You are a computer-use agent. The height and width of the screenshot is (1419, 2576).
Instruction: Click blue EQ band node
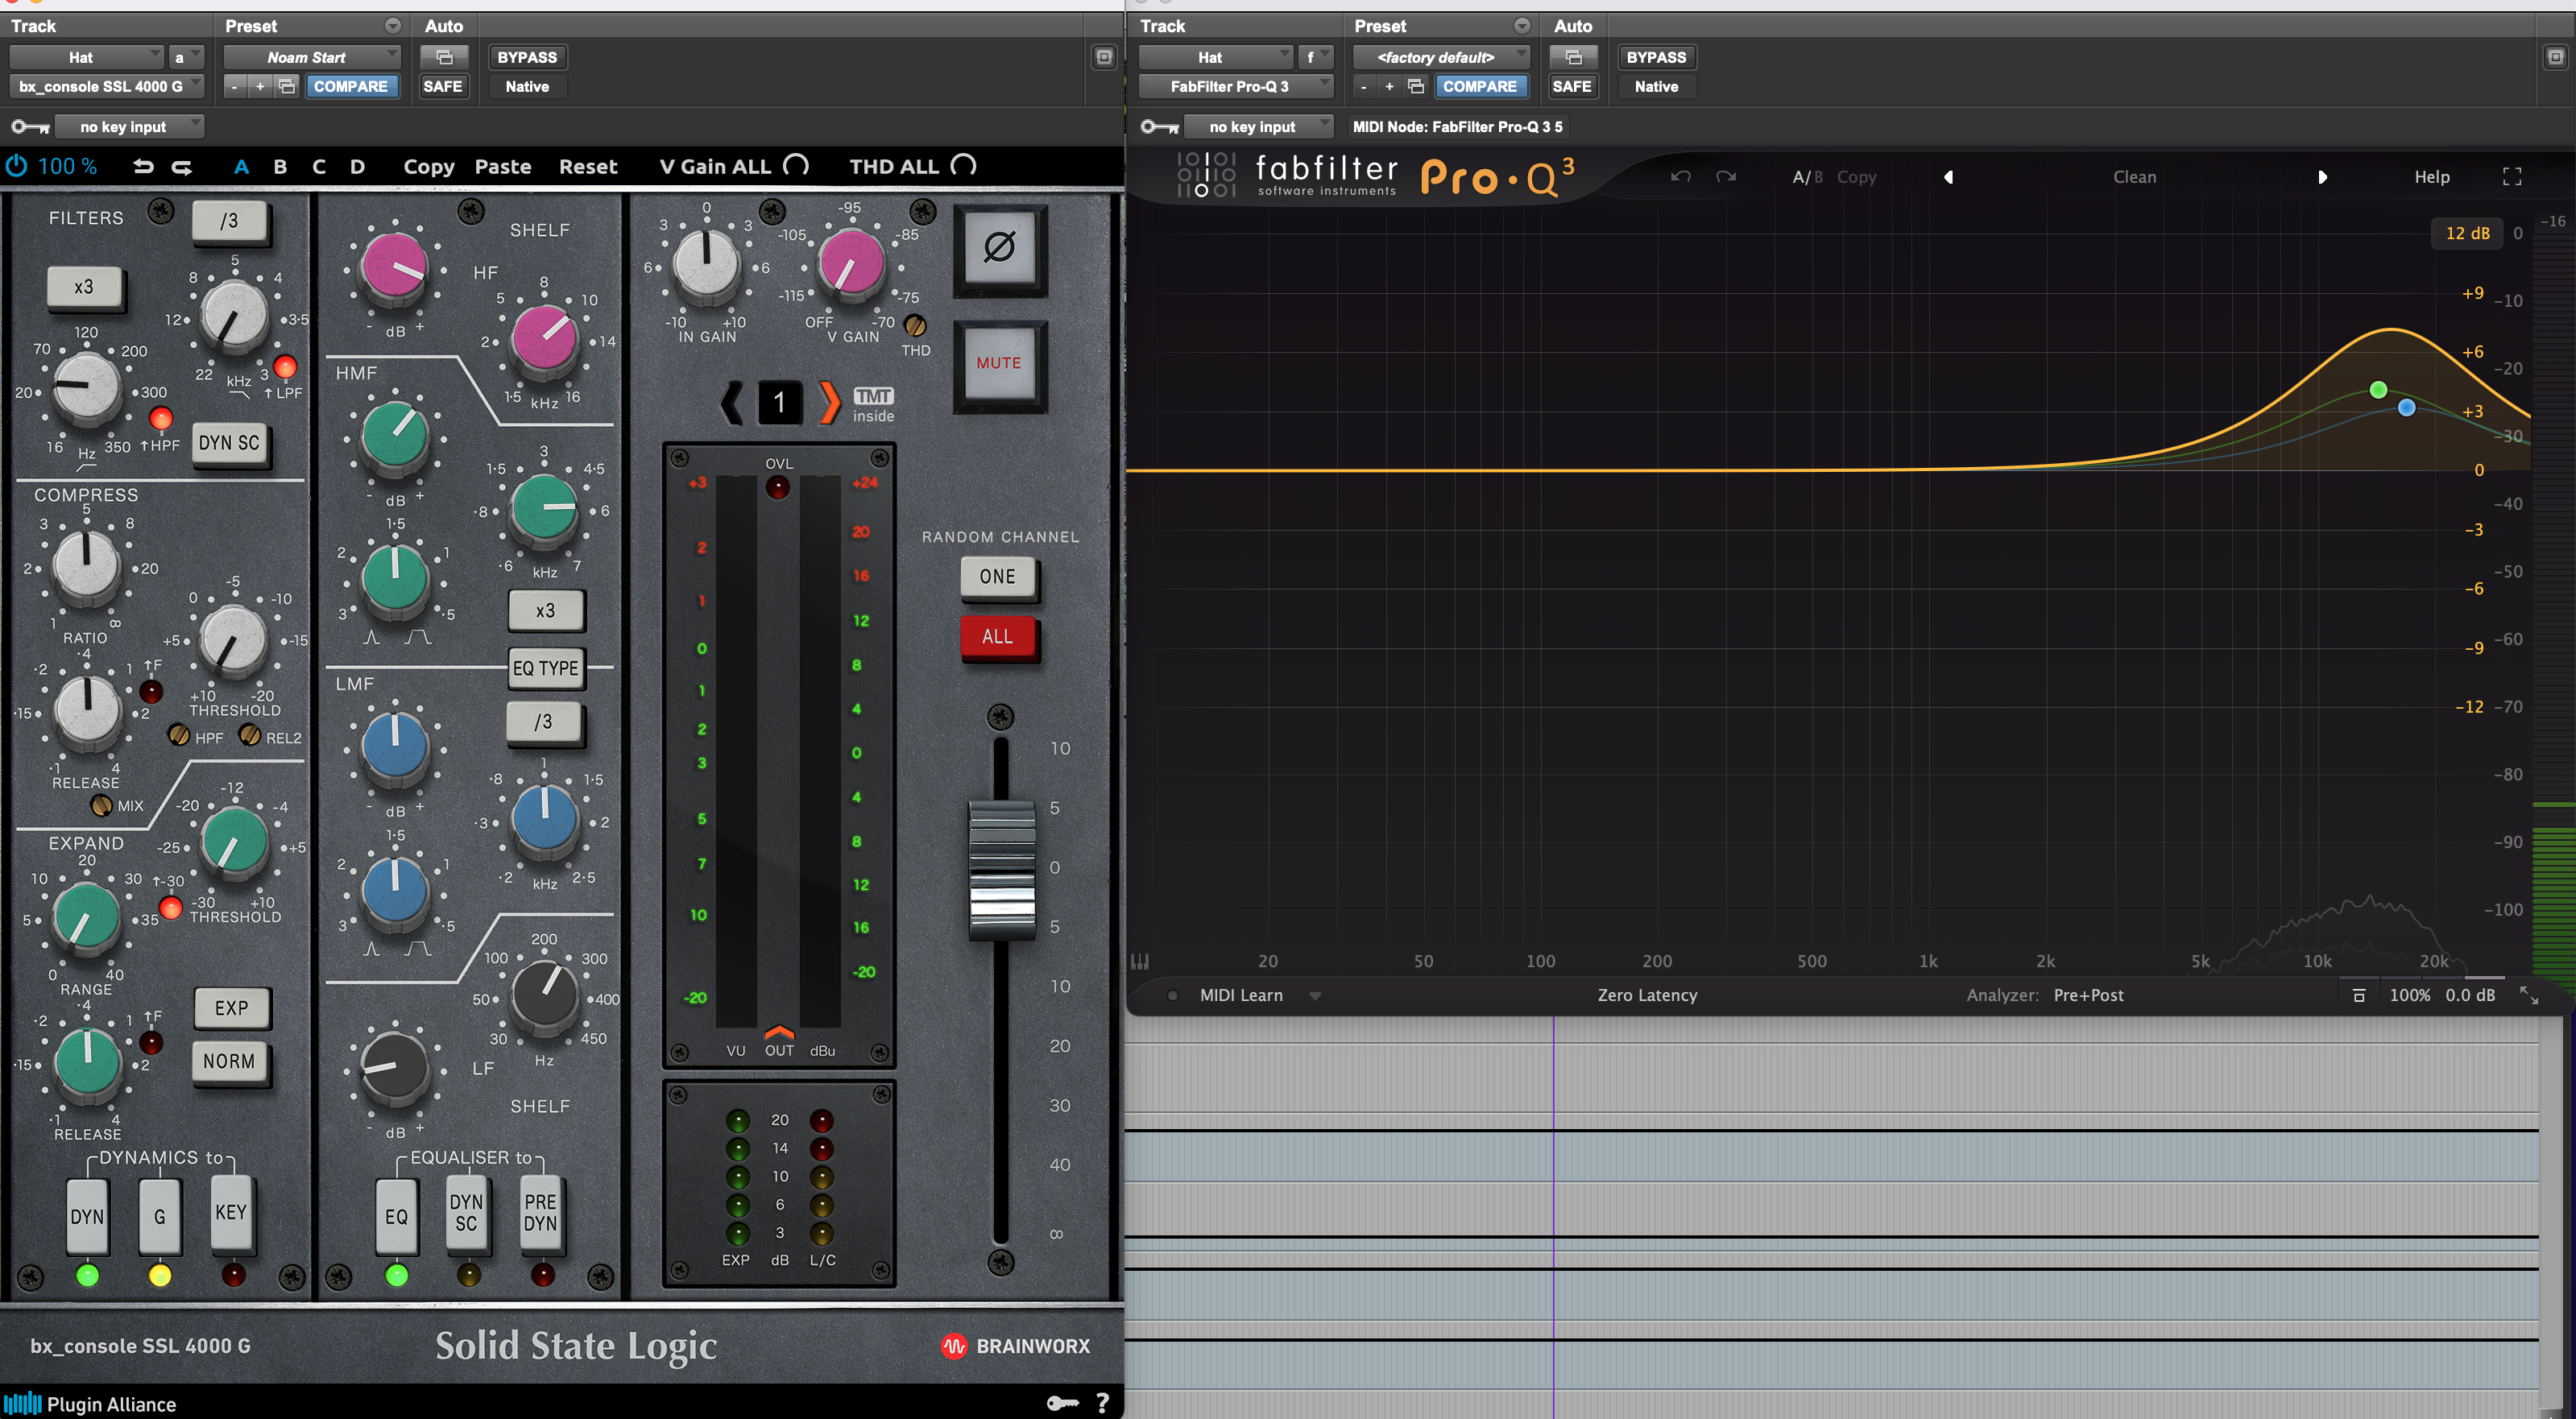[x=2406, y=407]
